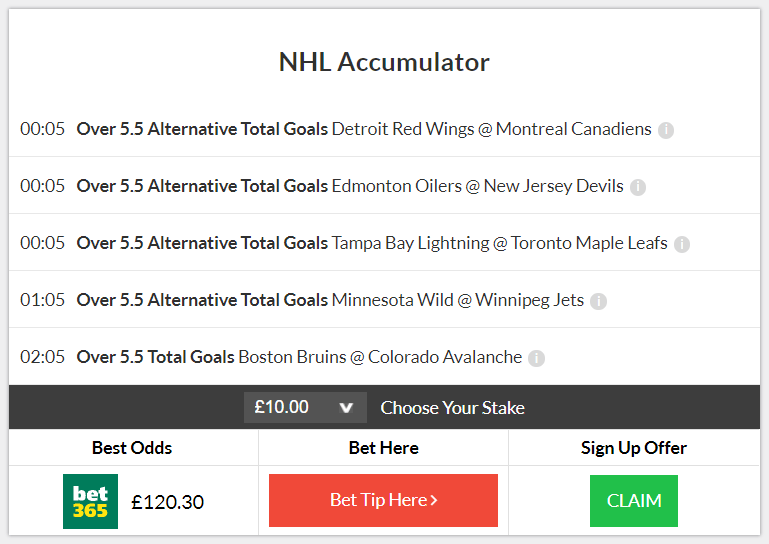Image resolution: width=769 pixels, height=544 pixels.
Task: Select Tampa Bay Lightning @ Toronto Maple Leafs tip
Action: pos(384,242)
